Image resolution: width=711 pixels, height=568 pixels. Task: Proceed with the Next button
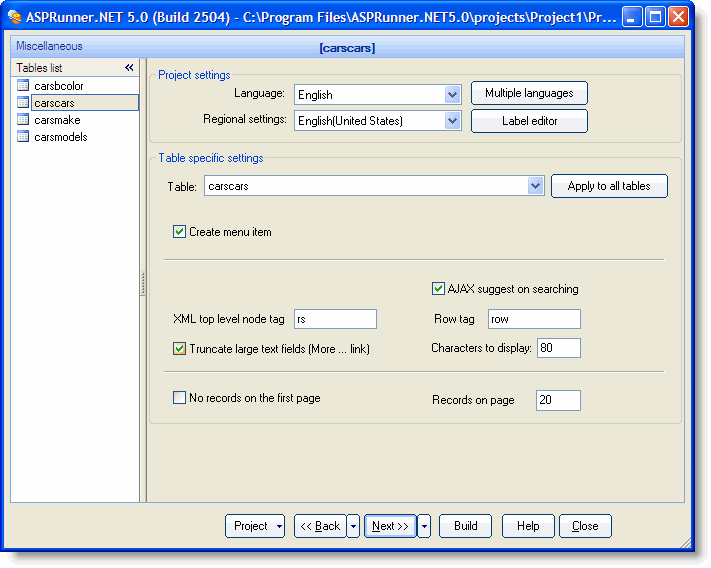pos(390,526)
